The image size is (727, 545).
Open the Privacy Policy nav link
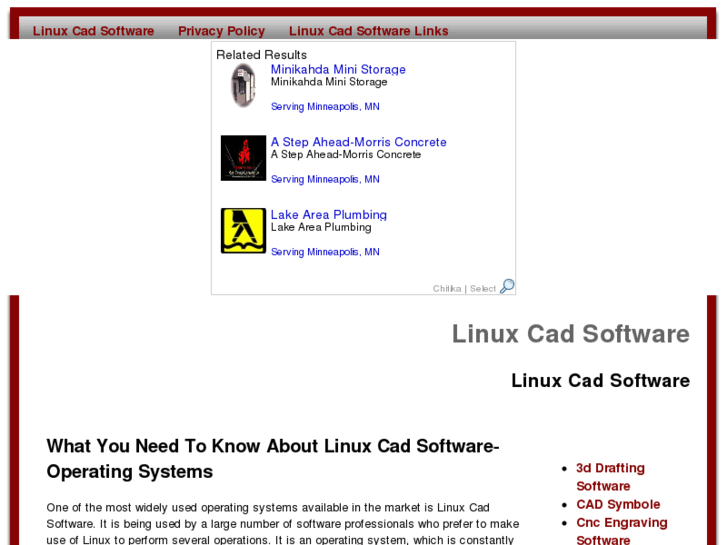click(222, 31)
